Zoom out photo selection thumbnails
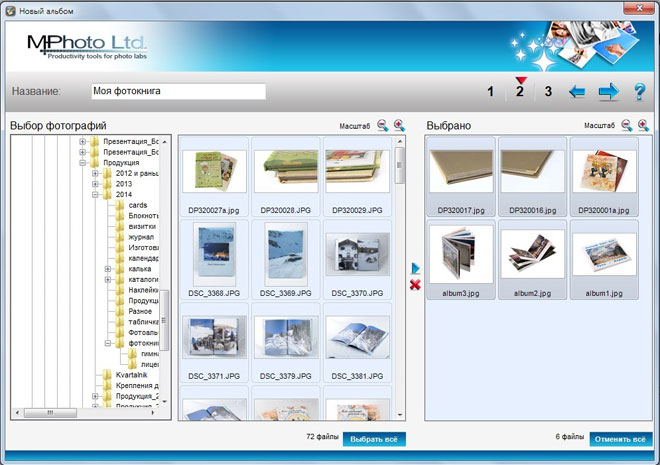 382,125
